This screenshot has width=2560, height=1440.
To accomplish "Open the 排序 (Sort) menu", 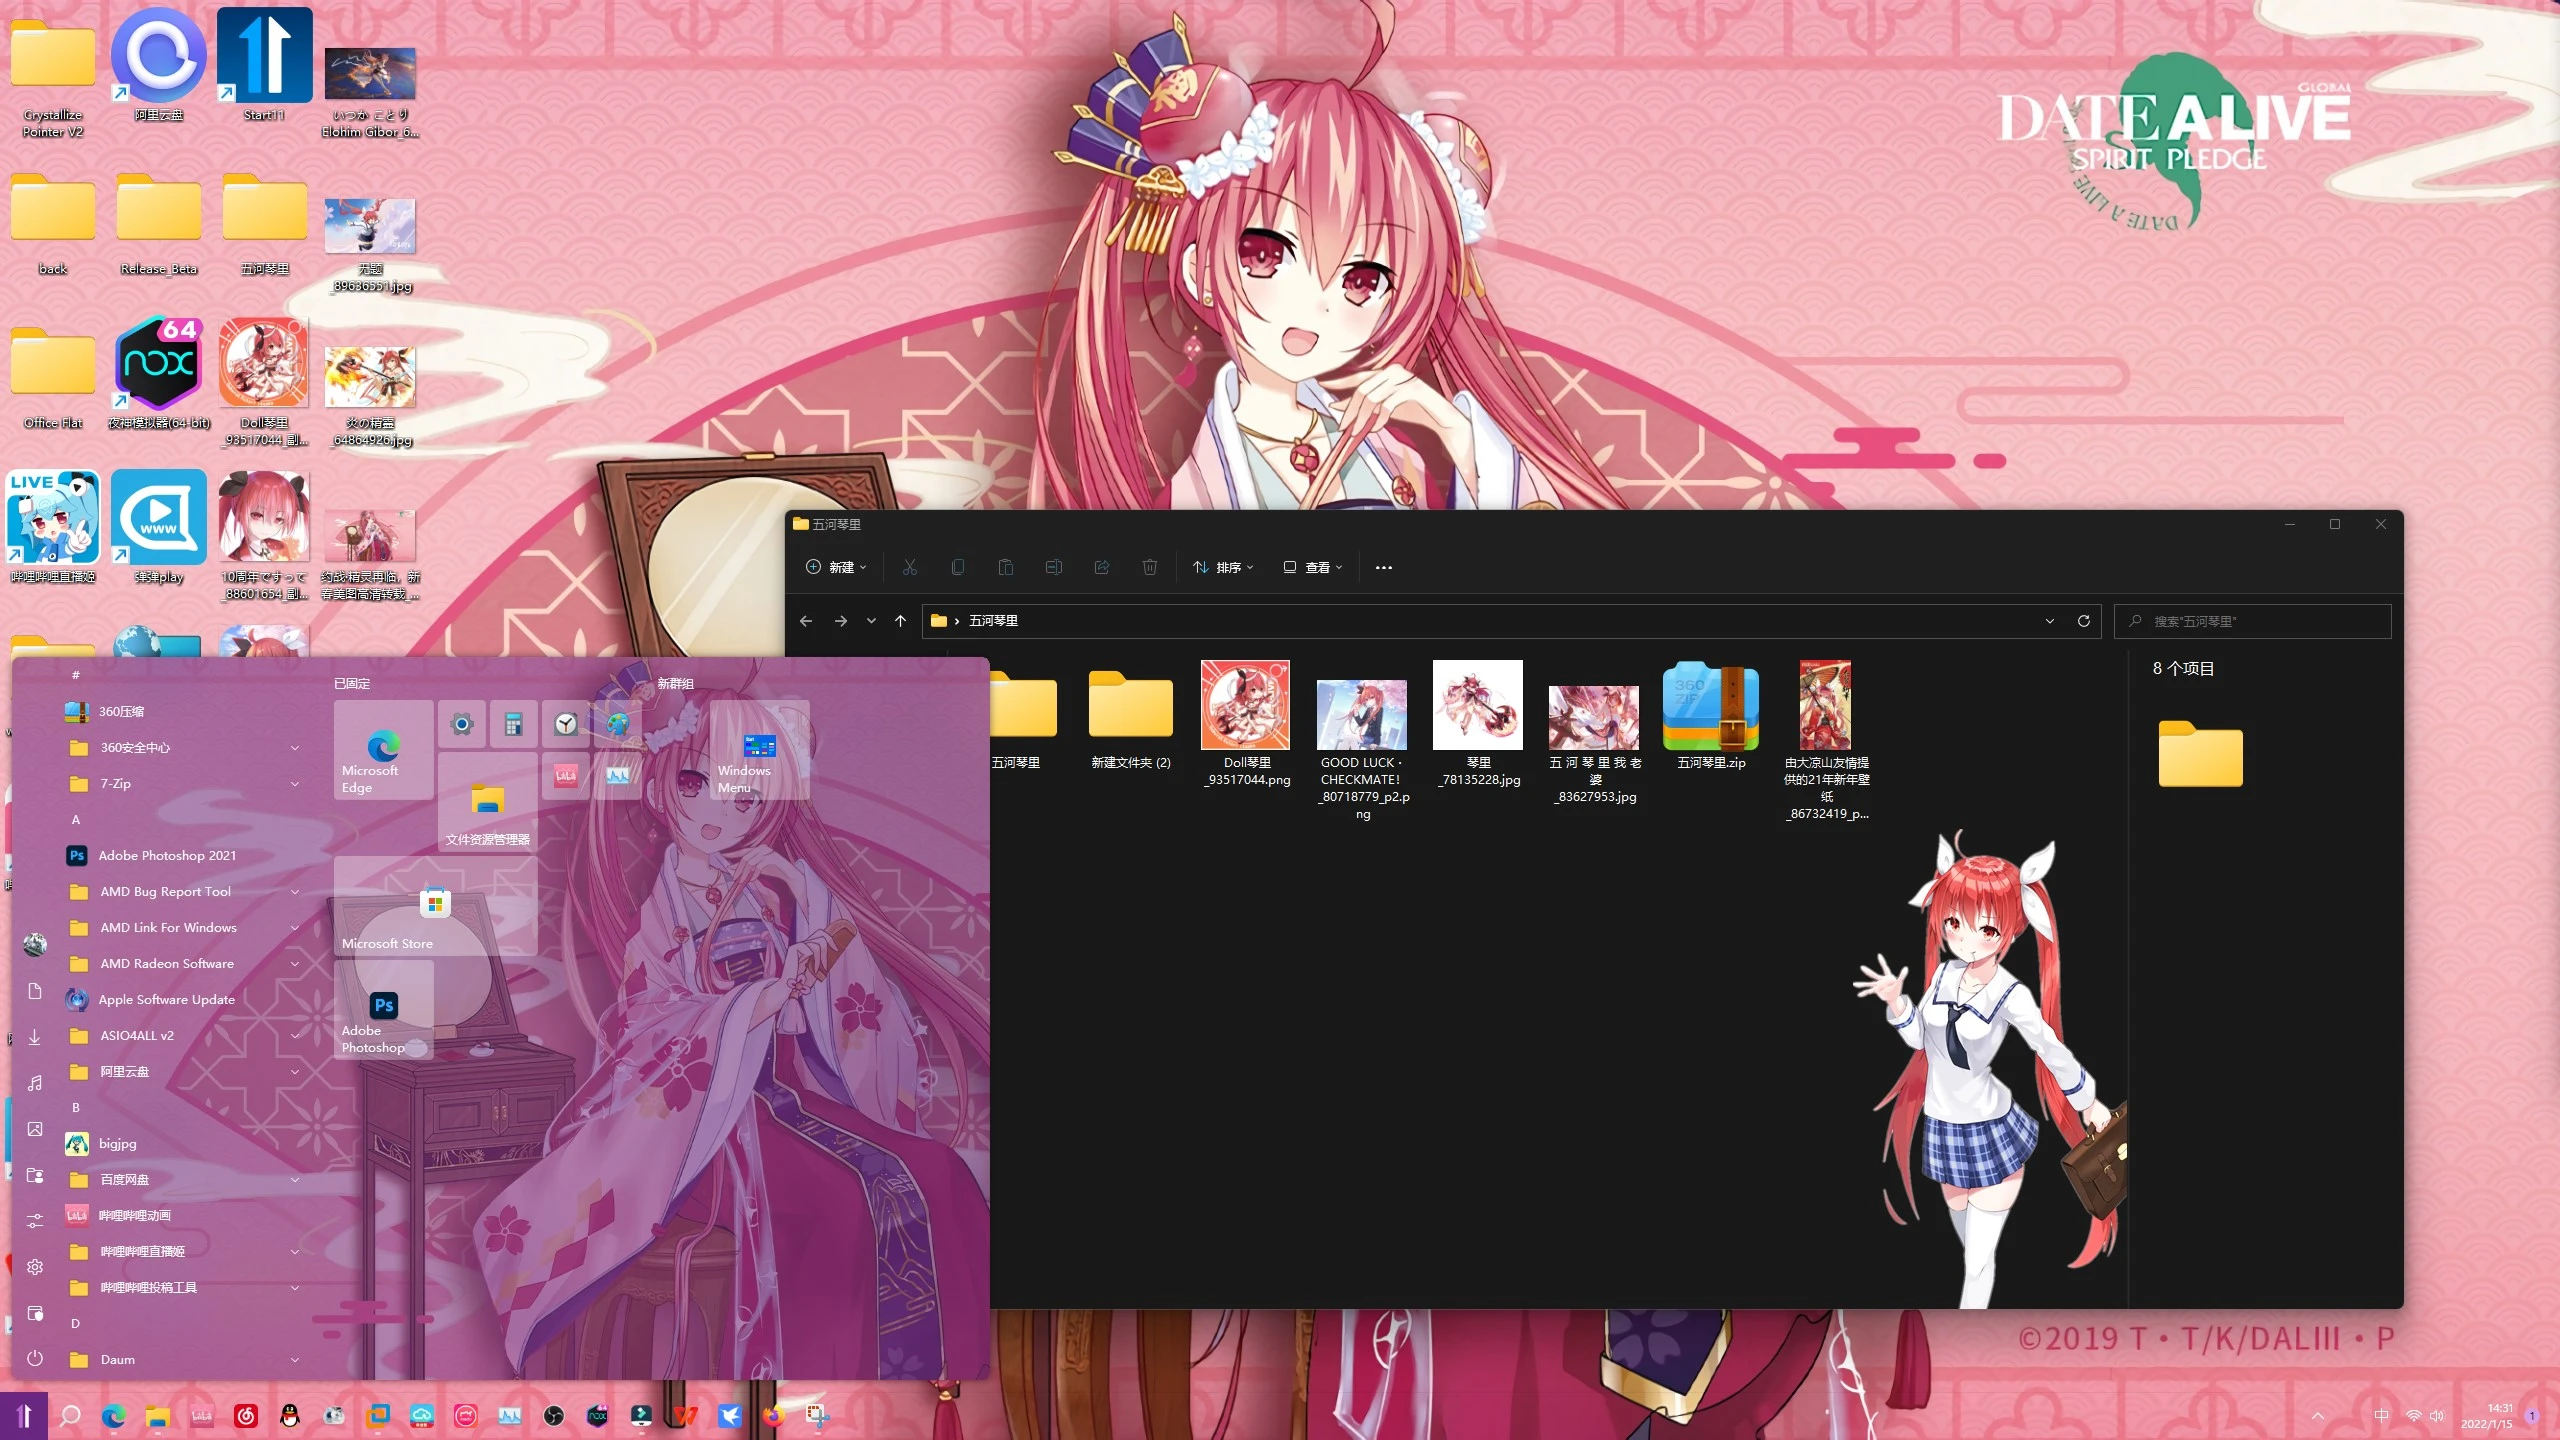I will (x=1223, y=567).
